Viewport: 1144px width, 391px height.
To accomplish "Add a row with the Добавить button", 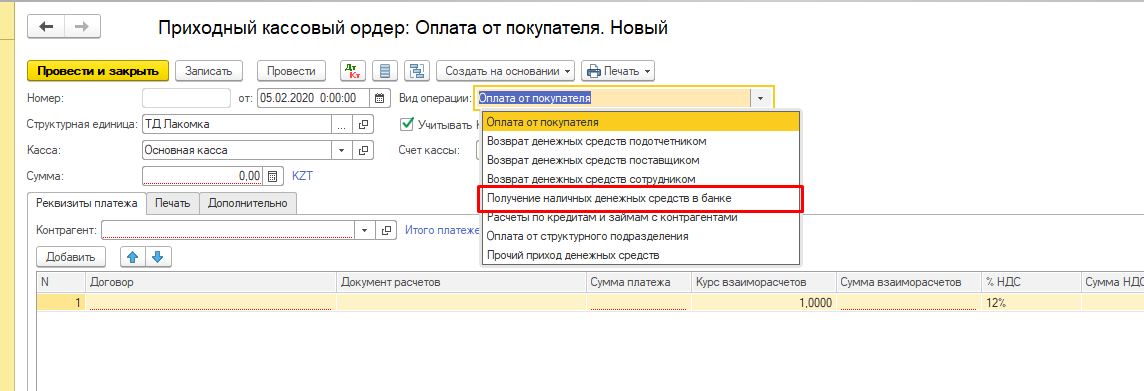I will coord(71,257).
